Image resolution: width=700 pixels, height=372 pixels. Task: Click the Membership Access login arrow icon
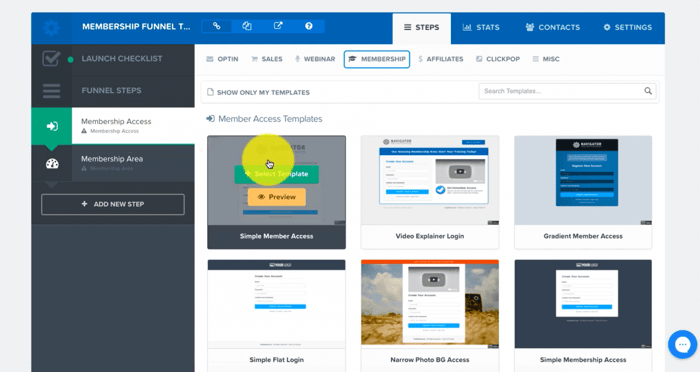pos(52,126)
